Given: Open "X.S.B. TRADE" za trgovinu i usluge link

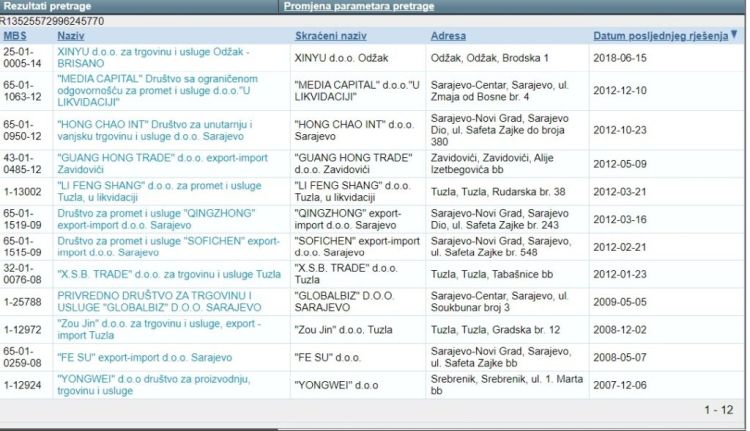Looking at the screenshot, I should coord(169,275).
